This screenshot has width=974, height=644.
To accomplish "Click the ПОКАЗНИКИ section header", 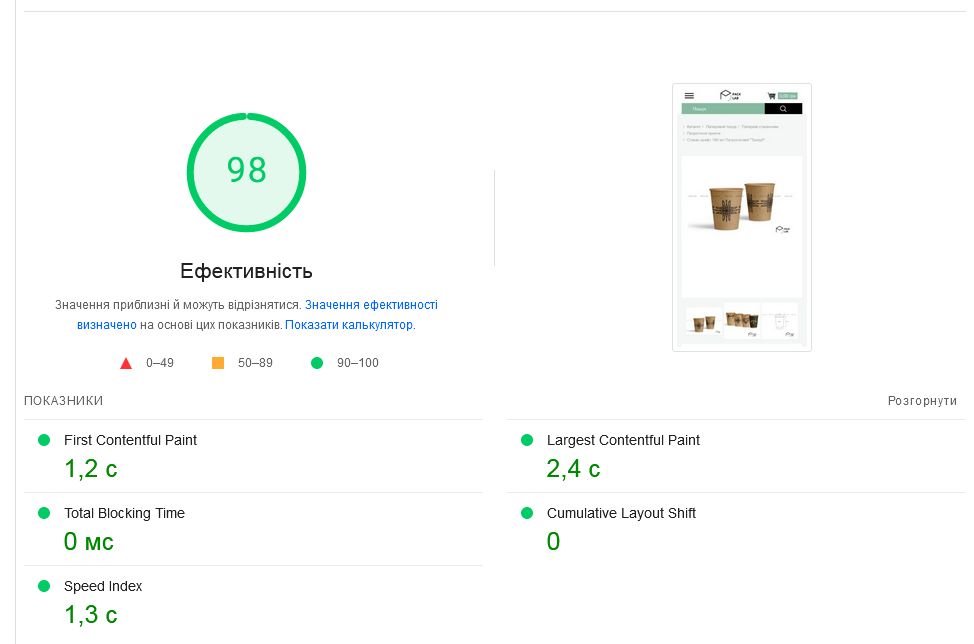I will pyautogui.click(x=63, y=401).
